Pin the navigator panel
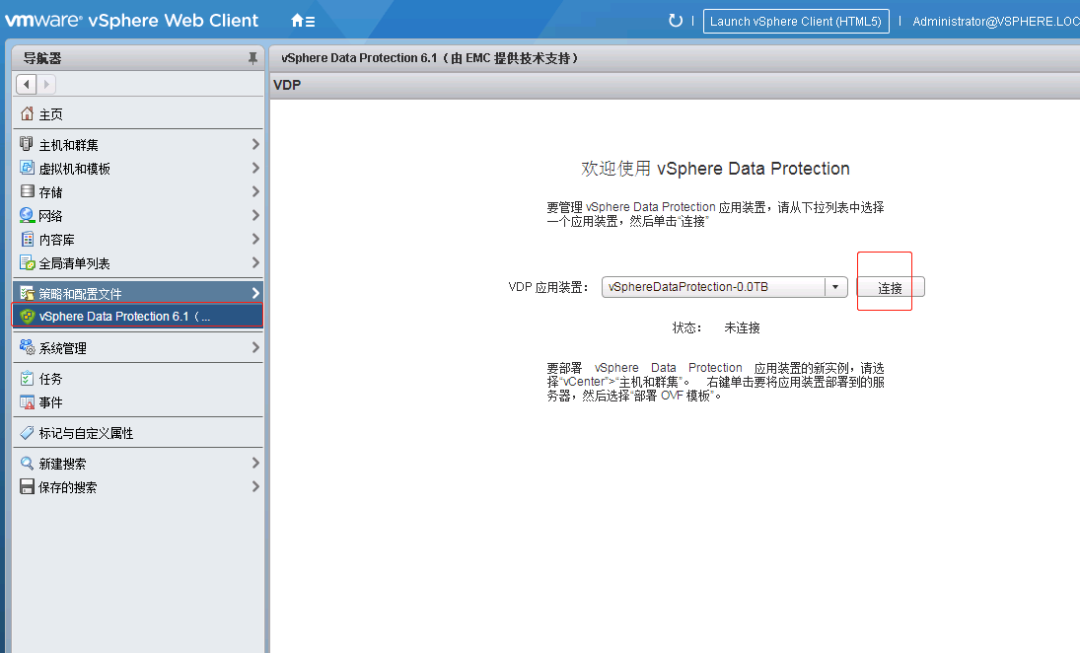1080x653 pixels. (x=253, y=59)
